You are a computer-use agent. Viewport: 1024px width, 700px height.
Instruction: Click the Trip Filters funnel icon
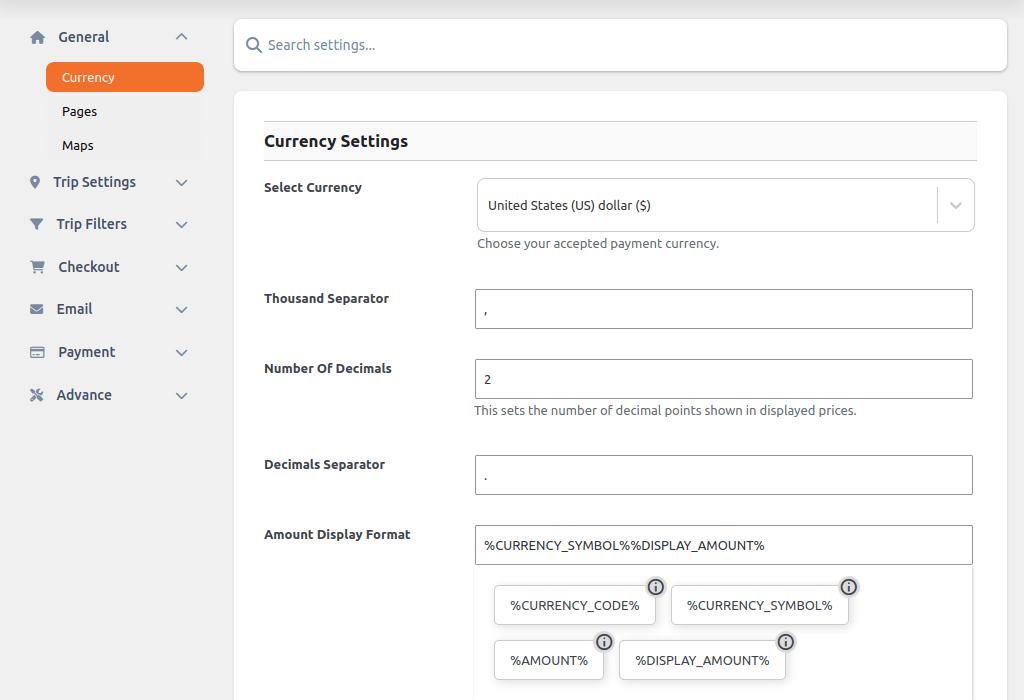tap(37, 224)
